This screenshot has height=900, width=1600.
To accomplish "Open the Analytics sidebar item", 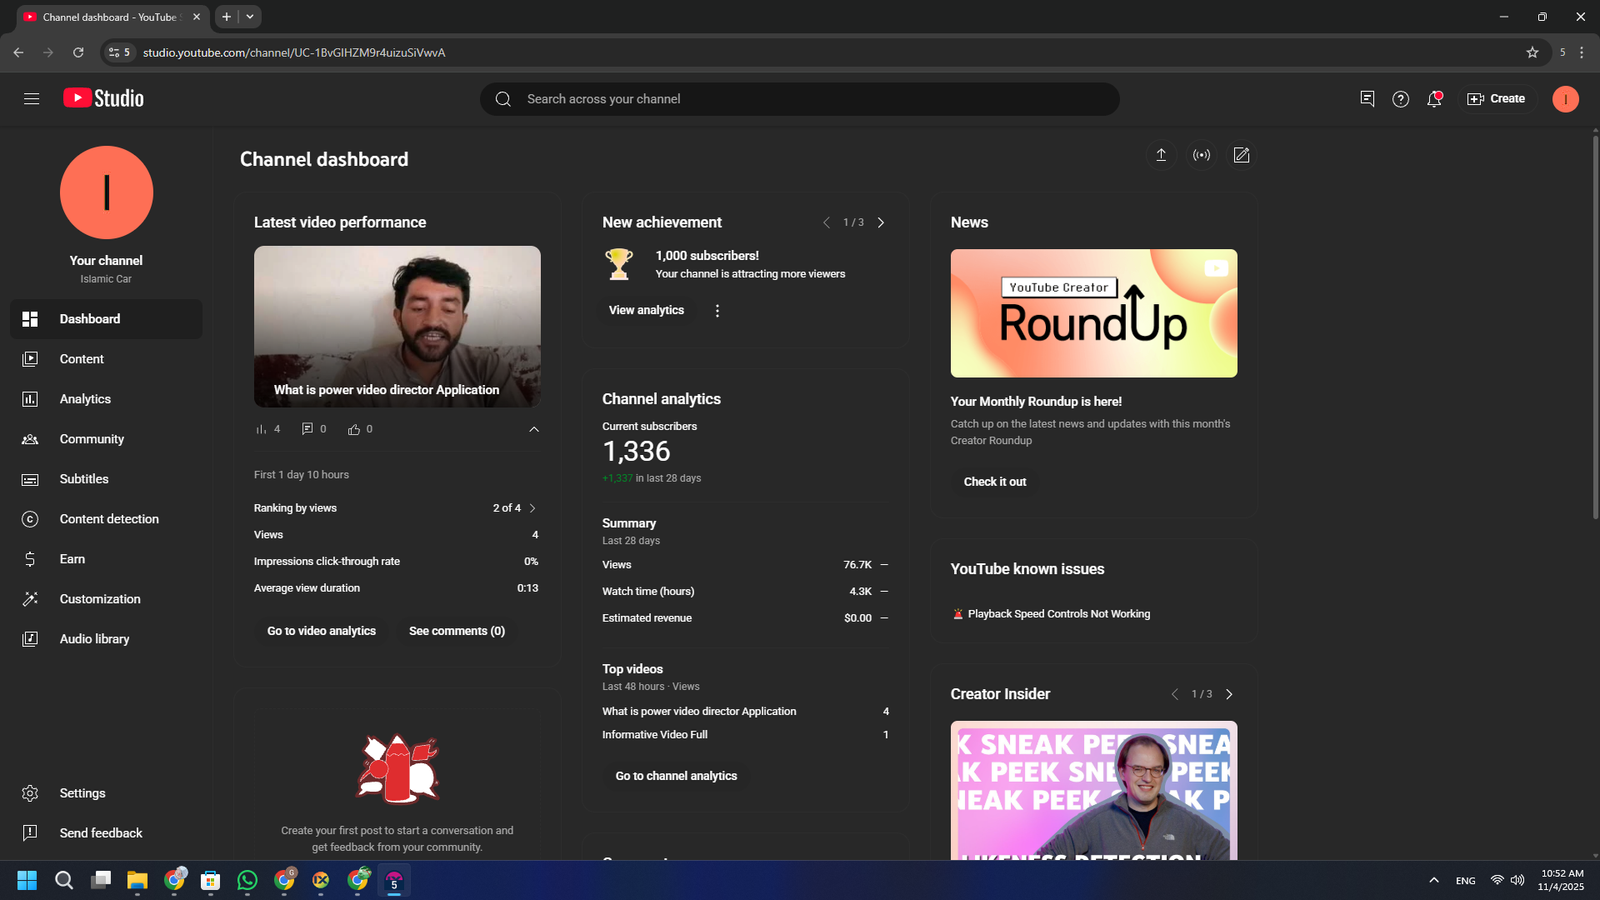I will tap(85, 399).
